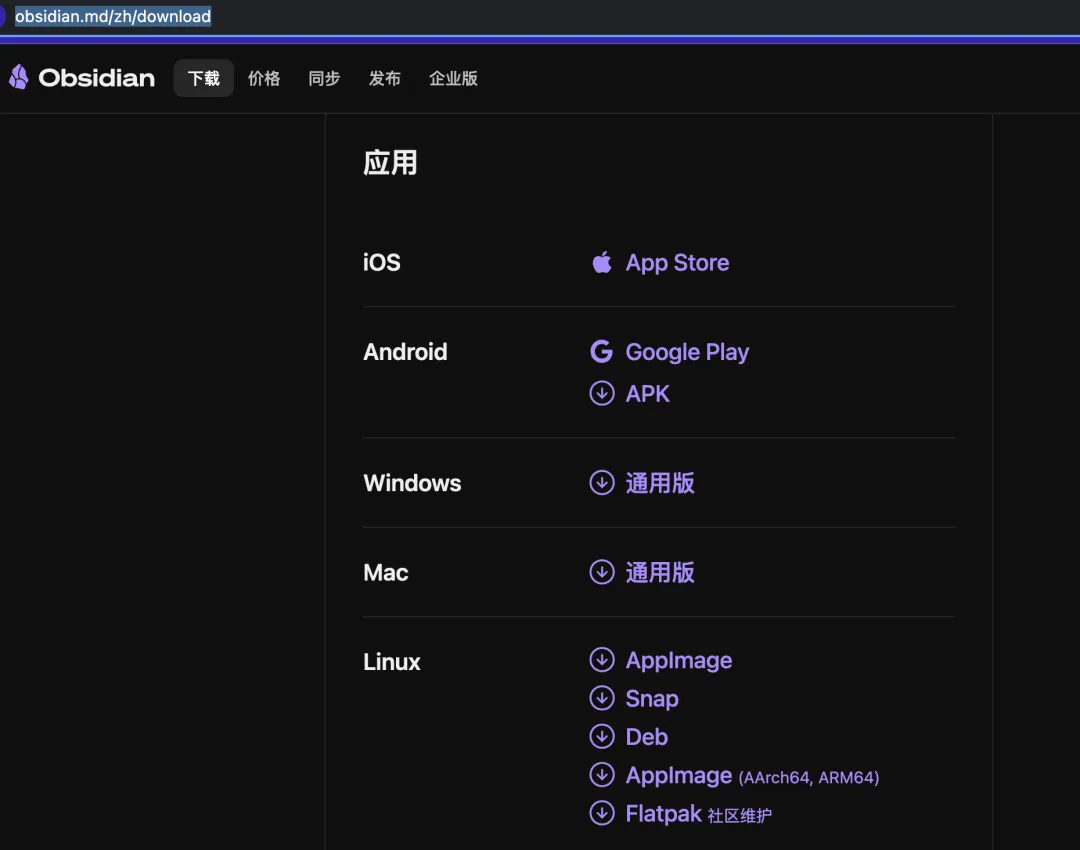
Task: Open the 价格 navigation item
Action: 264,78
